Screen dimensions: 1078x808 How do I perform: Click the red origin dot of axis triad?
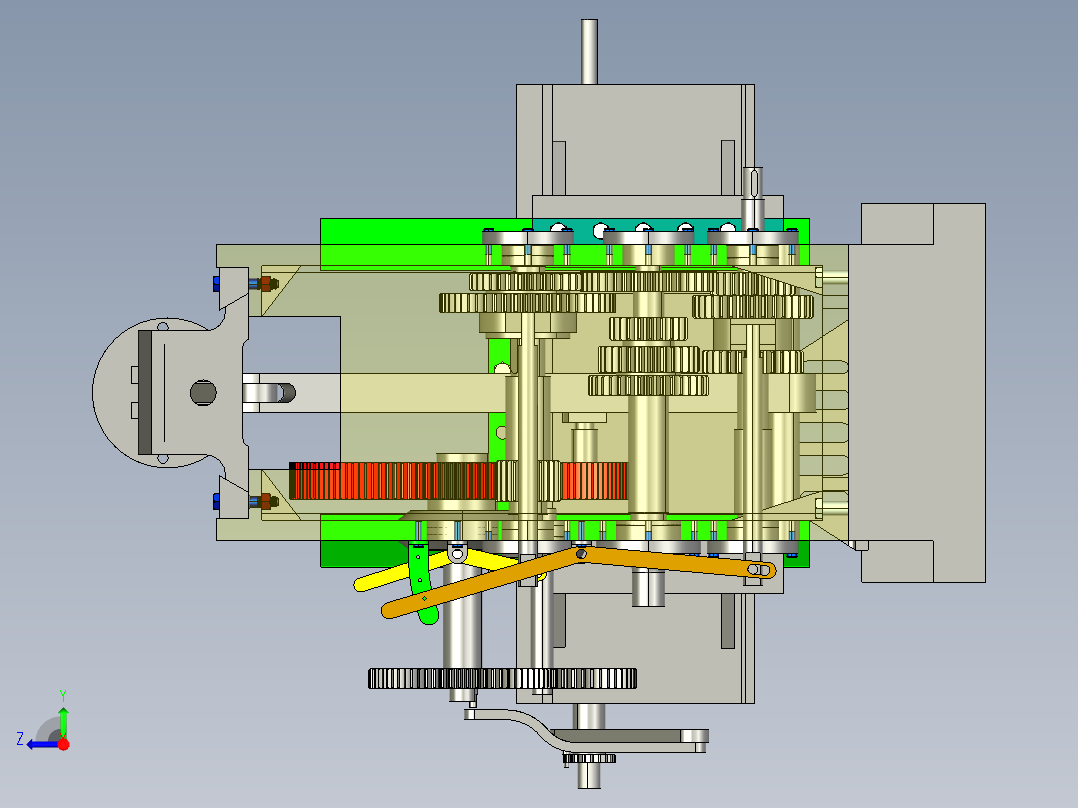(x=63, y=744)
